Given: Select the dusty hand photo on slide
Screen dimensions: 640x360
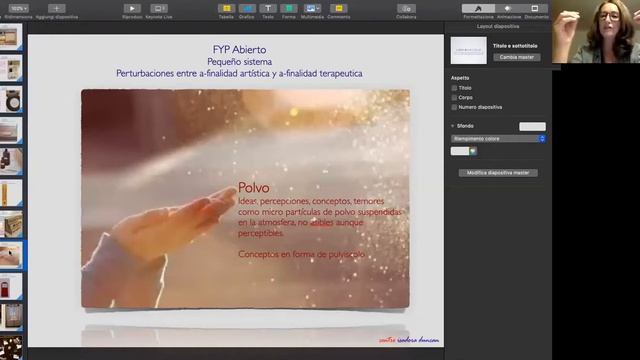Looking at the screenshot, I should pyautogui.click(x=245, y=199).
